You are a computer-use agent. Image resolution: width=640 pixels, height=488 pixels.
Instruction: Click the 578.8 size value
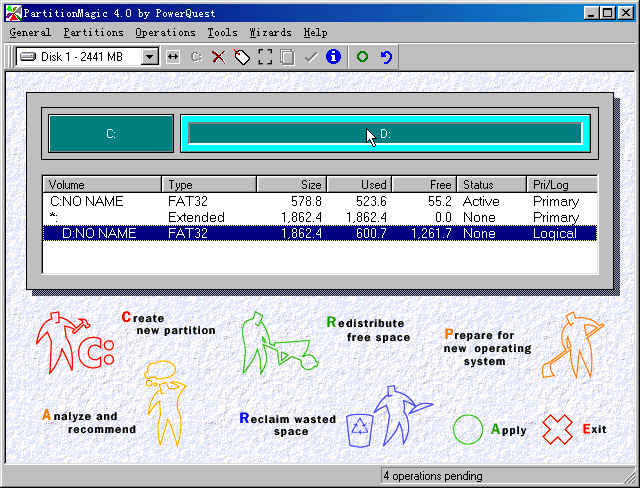(x=306, y=201)
